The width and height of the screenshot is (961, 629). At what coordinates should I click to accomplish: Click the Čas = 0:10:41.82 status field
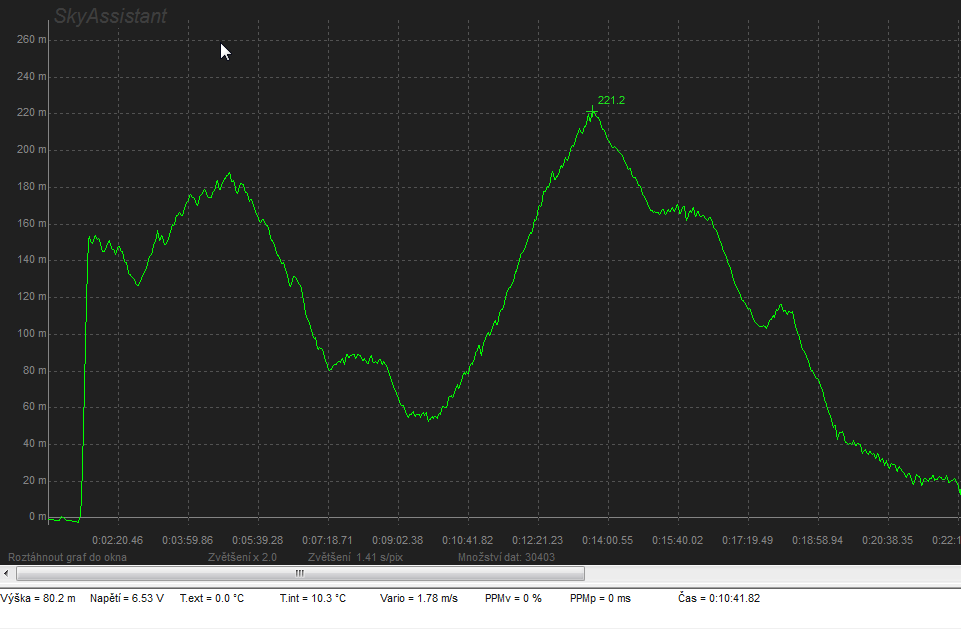[x=717, y=598]
